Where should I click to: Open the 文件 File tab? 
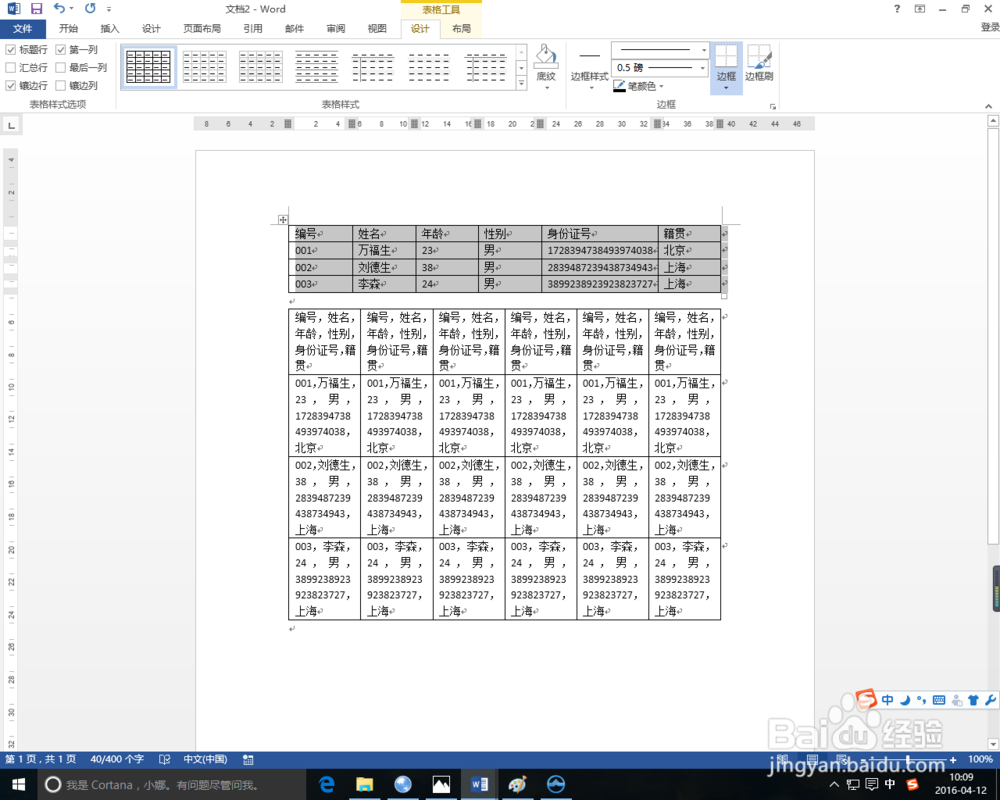(x=23, y=29)
